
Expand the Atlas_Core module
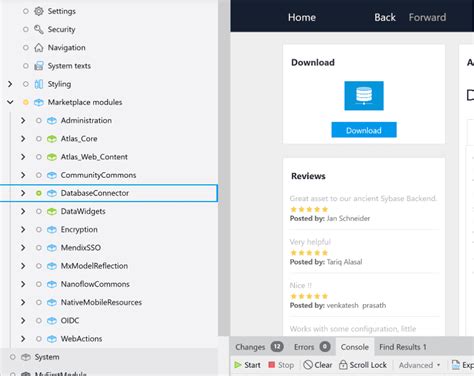pyautogui.click(x=23, y=139)
